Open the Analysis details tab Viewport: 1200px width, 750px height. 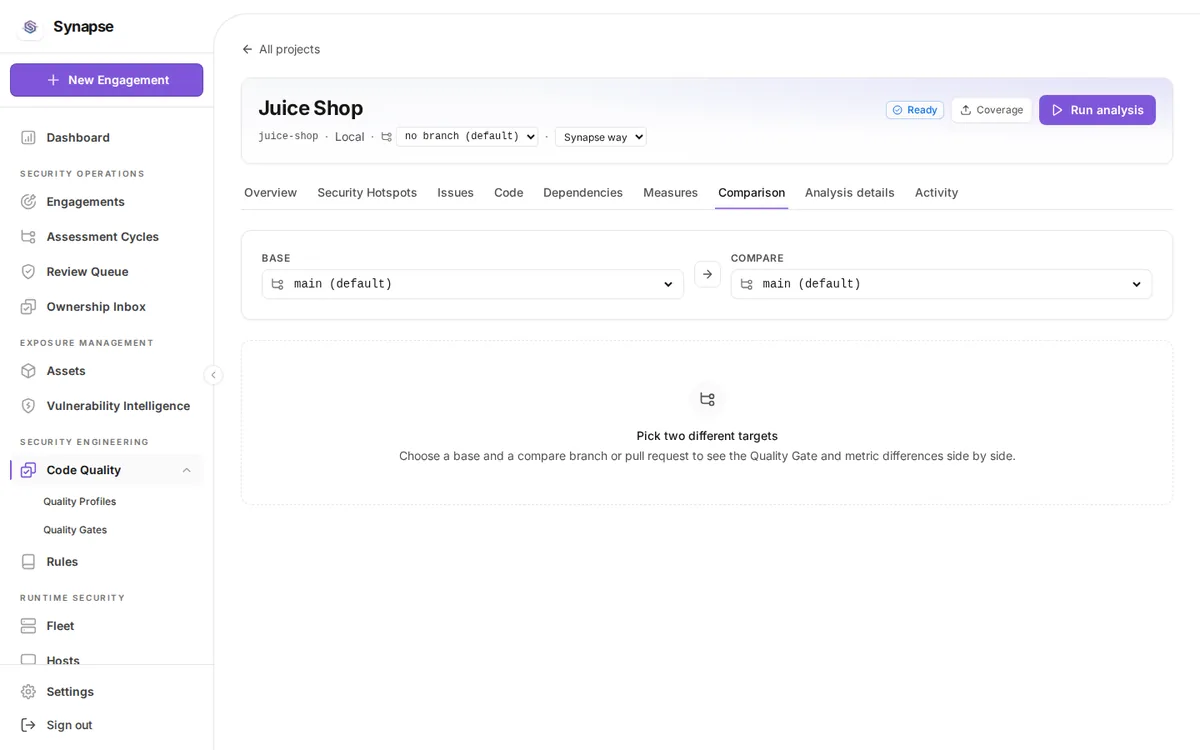850,192
